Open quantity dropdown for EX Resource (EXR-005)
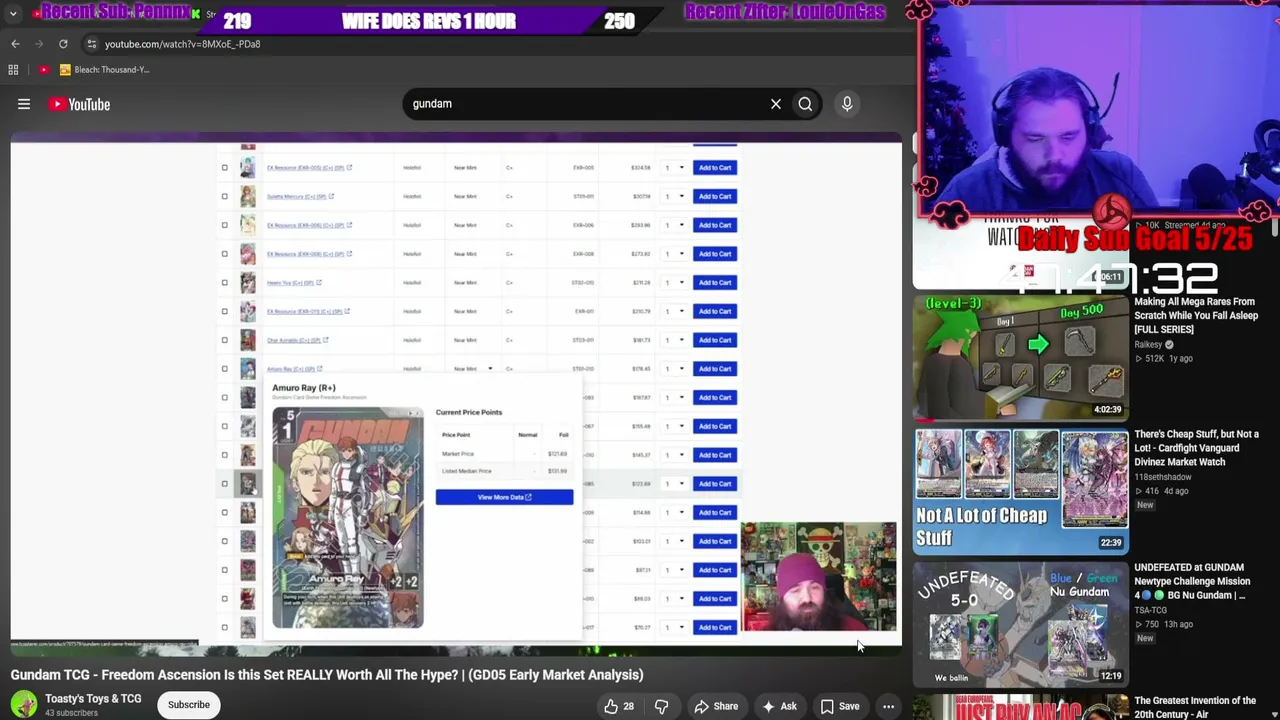The image size is (1280, 720). tap(675, 168)
